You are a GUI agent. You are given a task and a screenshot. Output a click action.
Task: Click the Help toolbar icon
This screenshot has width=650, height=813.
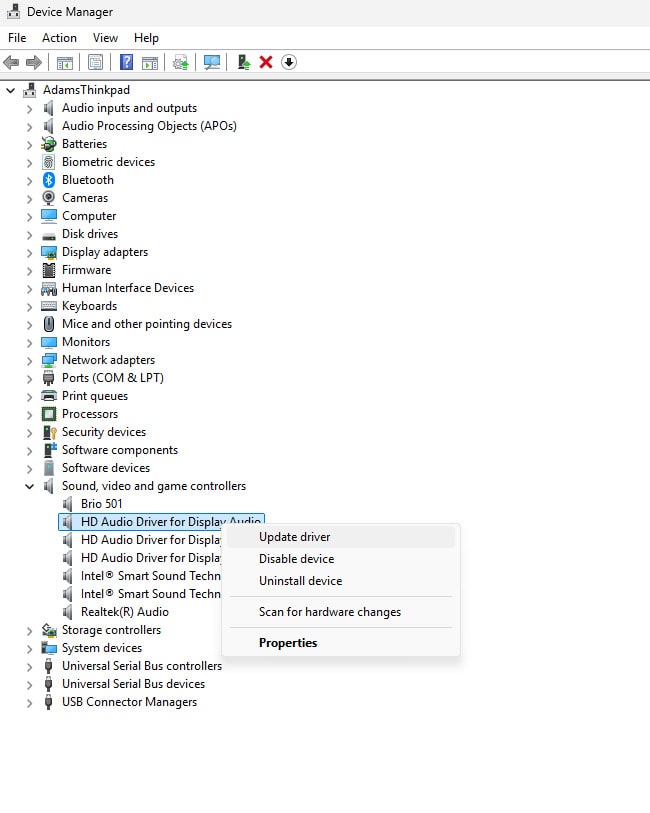pyautogui.click(x=126, y=62)
